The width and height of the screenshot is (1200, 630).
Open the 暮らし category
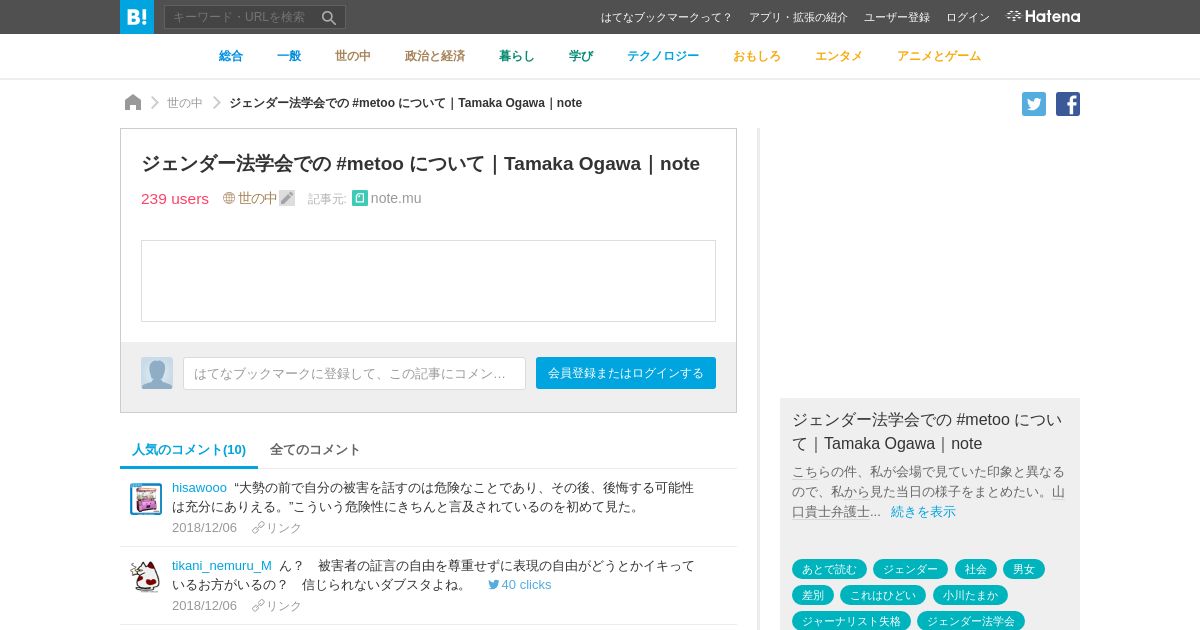(x=517, y=56)
